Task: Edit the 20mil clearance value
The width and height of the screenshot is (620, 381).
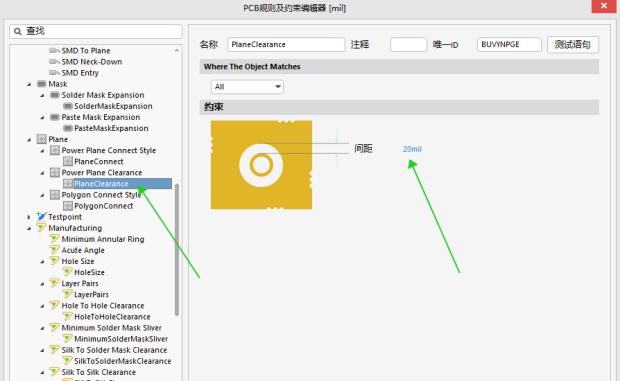Action: 412,149
